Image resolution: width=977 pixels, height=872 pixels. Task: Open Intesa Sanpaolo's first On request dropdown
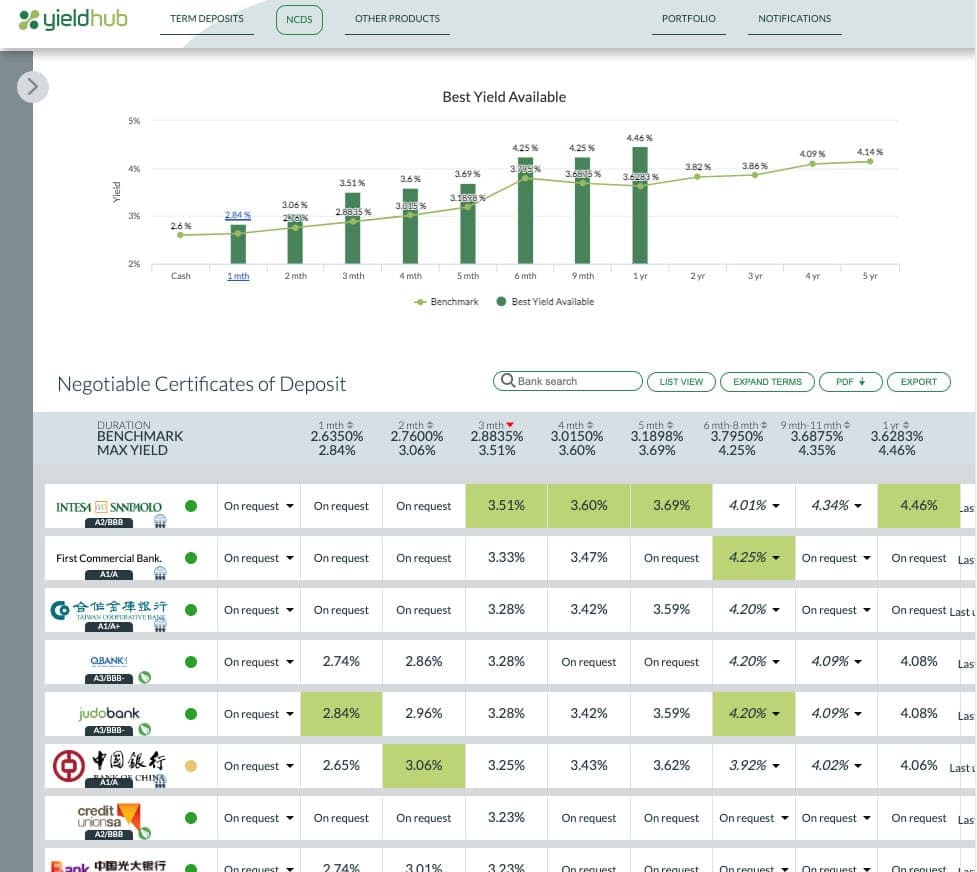(x=259, y=506)
